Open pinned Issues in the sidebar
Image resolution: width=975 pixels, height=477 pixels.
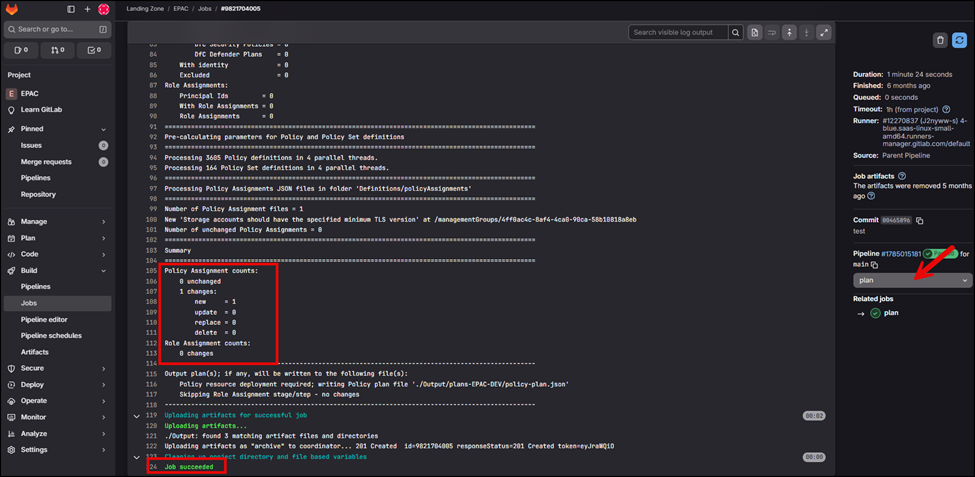[x=58, y=146]
